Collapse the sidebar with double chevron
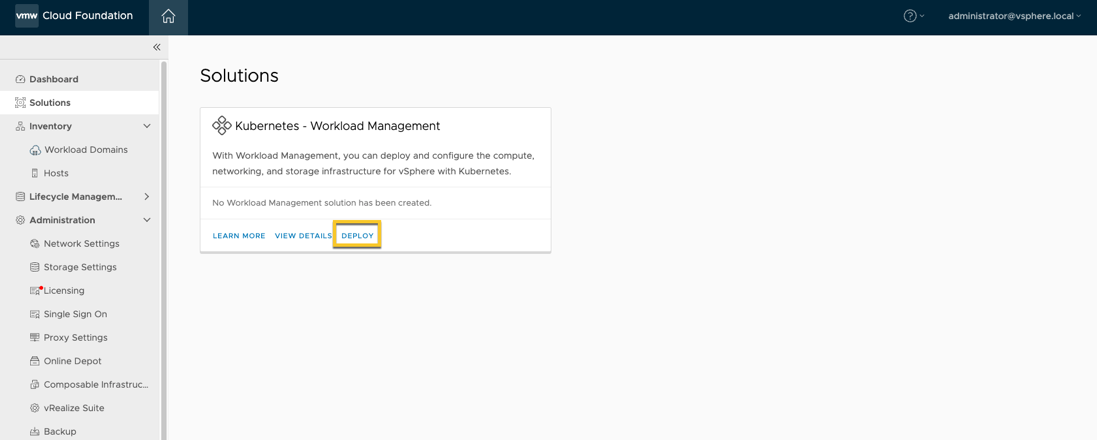1097x440 pixels. click(157, 47)
